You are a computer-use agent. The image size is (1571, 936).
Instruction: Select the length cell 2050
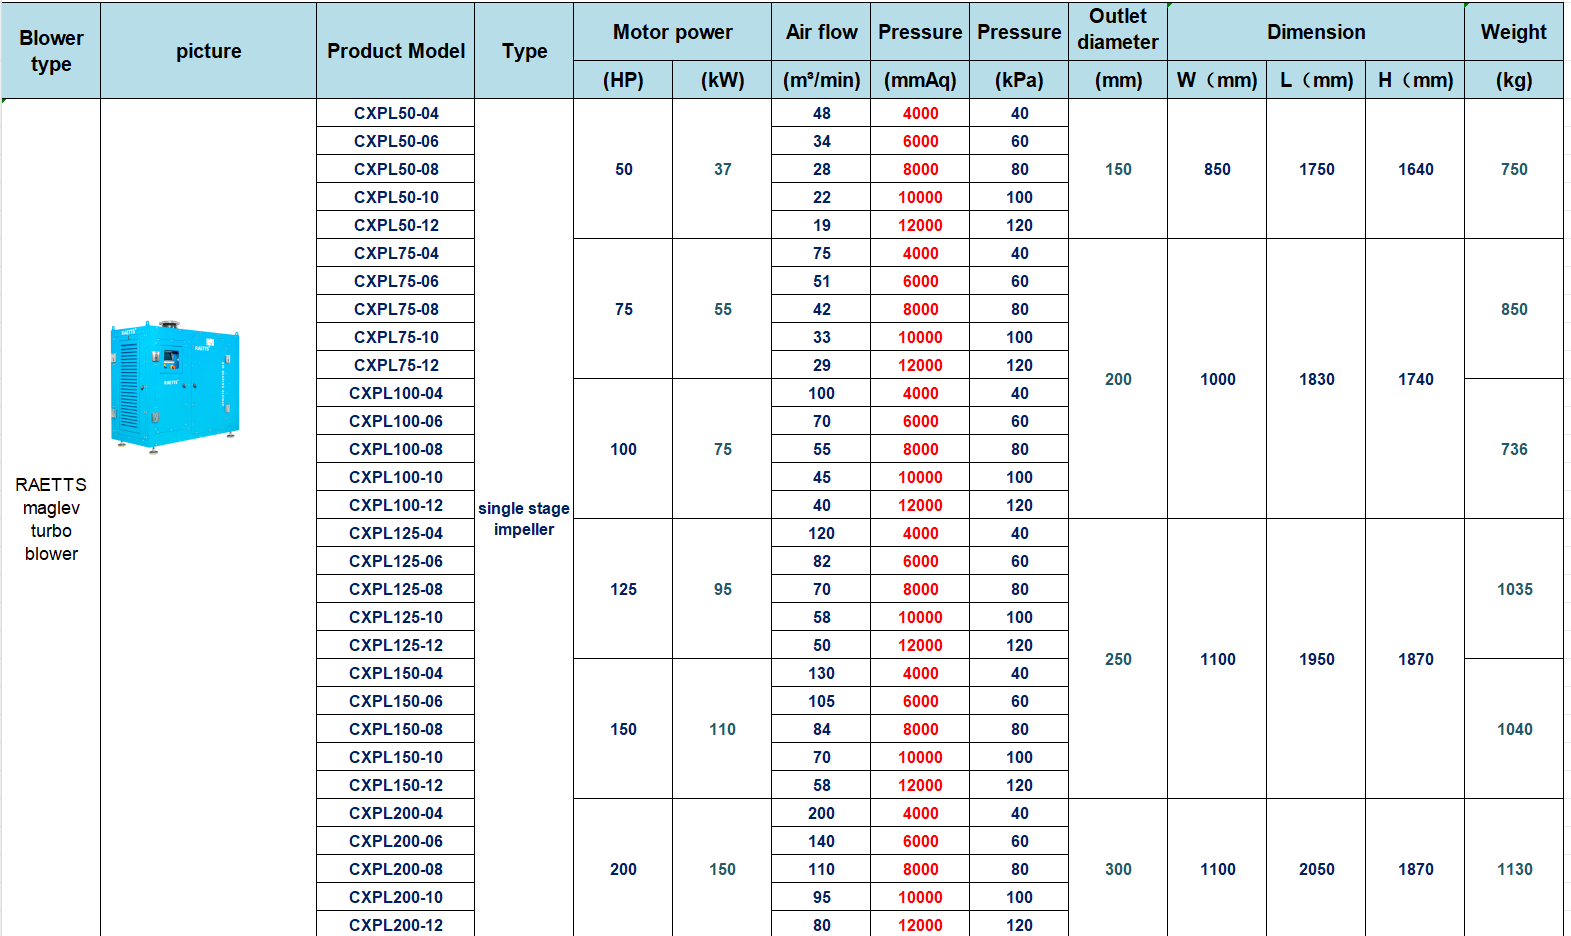[1316, 868]
